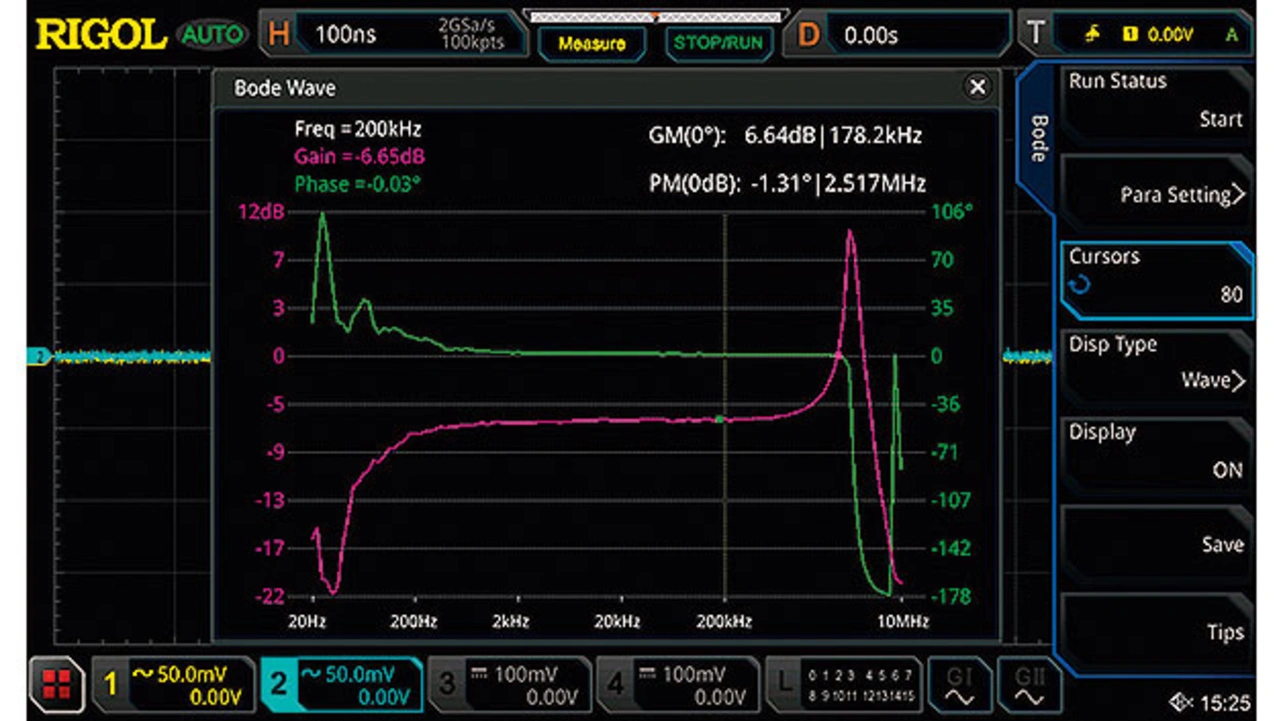Toggle the Display ON setting

pyautogui.click(x=1155, y=452)
